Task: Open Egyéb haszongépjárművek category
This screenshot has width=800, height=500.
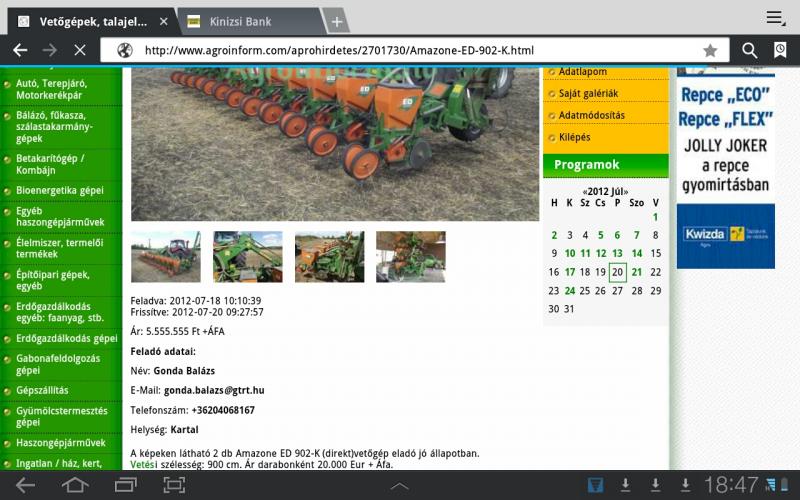Action: [x=61, y=216]
